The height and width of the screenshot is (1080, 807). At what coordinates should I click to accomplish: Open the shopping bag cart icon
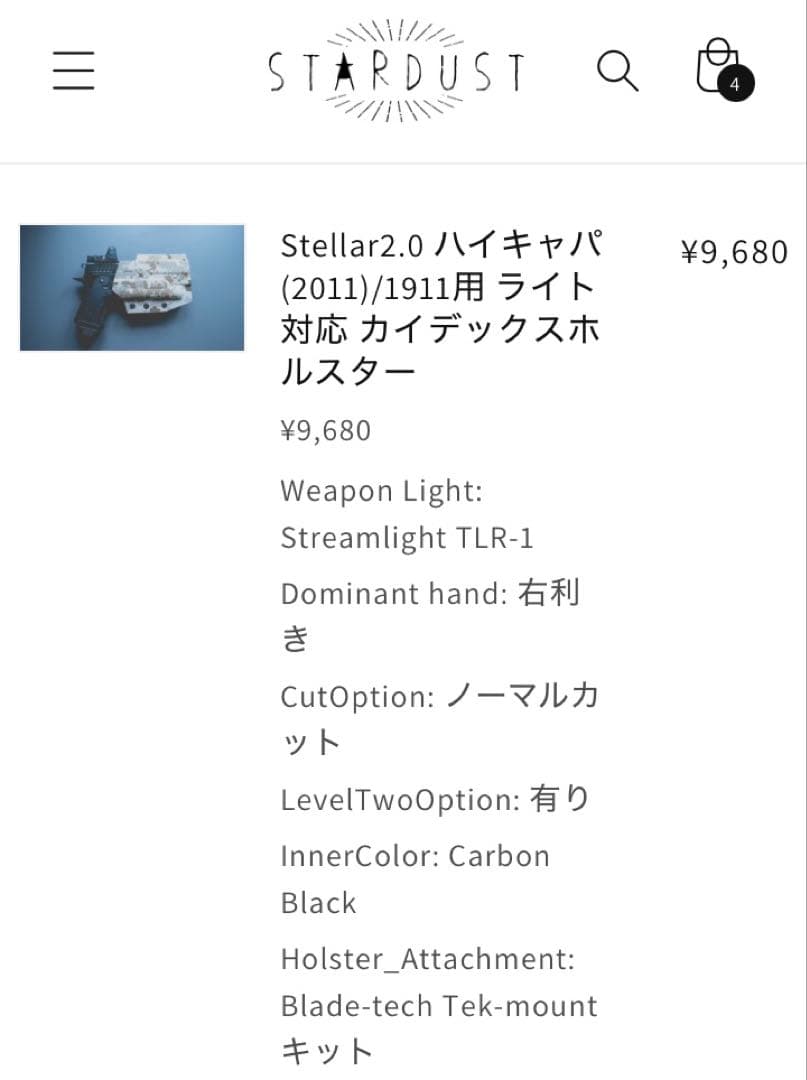click(x=717, y=70)
